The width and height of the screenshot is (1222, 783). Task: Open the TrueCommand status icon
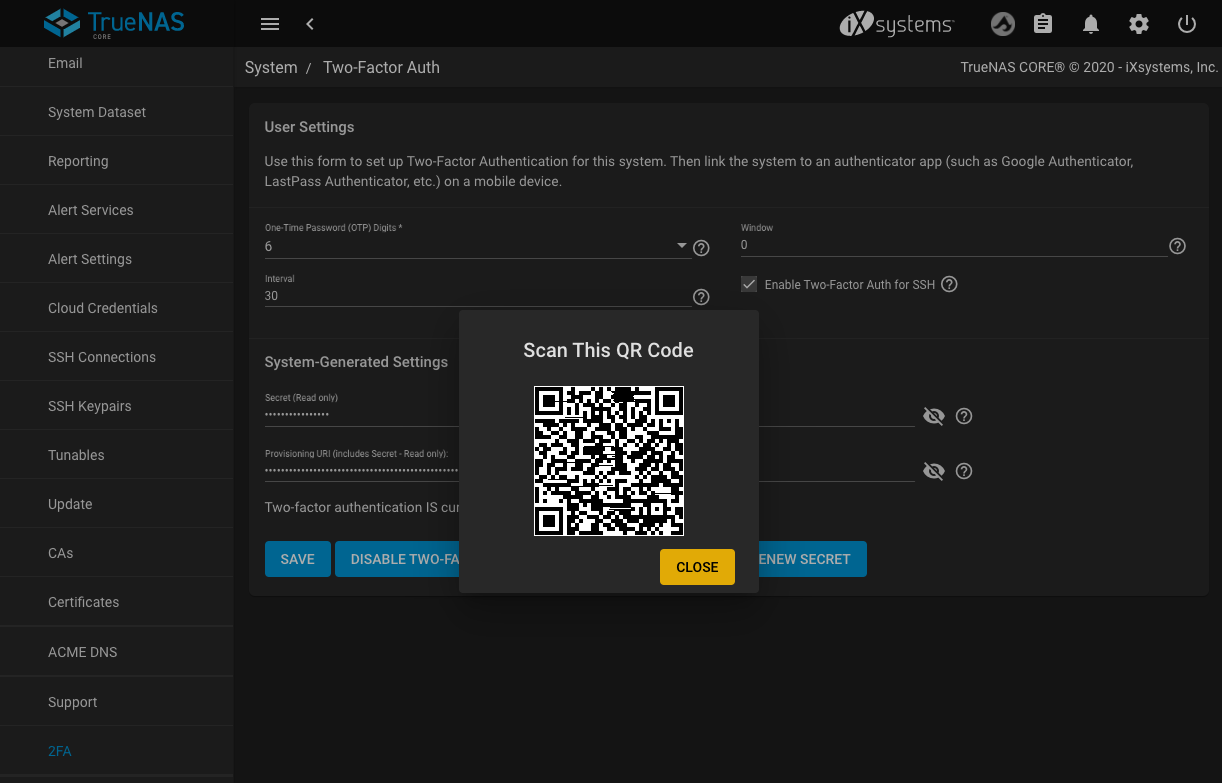(1002, 24)
